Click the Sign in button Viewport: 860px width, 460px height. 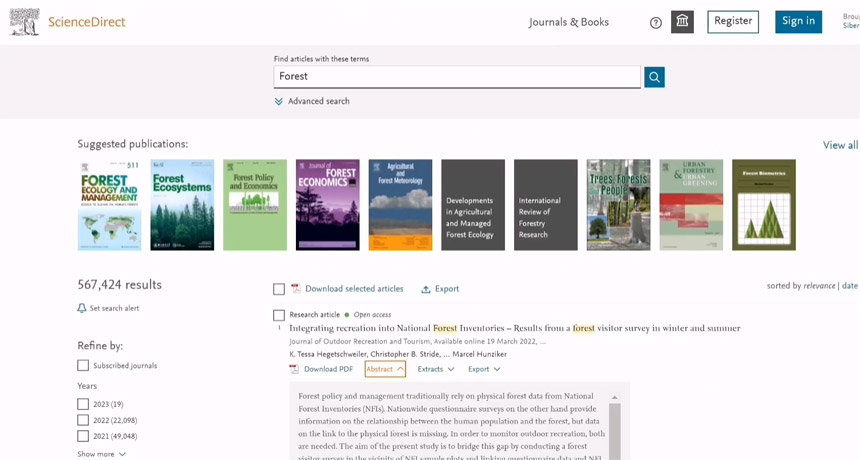click(x=798, y=21)
